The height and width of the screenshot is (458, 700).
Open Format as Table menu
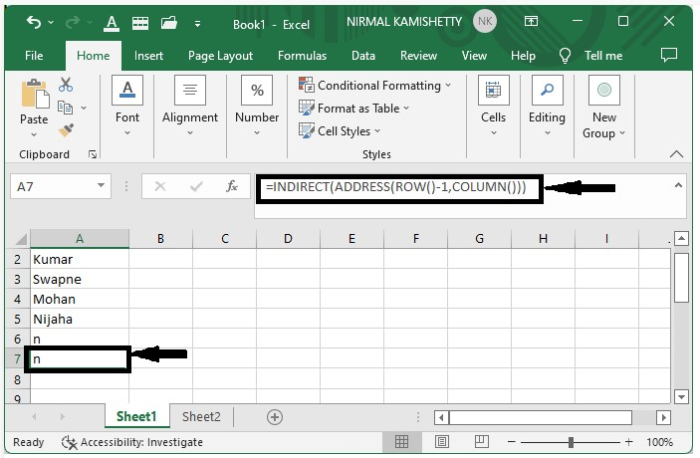[x=354, y=108]
